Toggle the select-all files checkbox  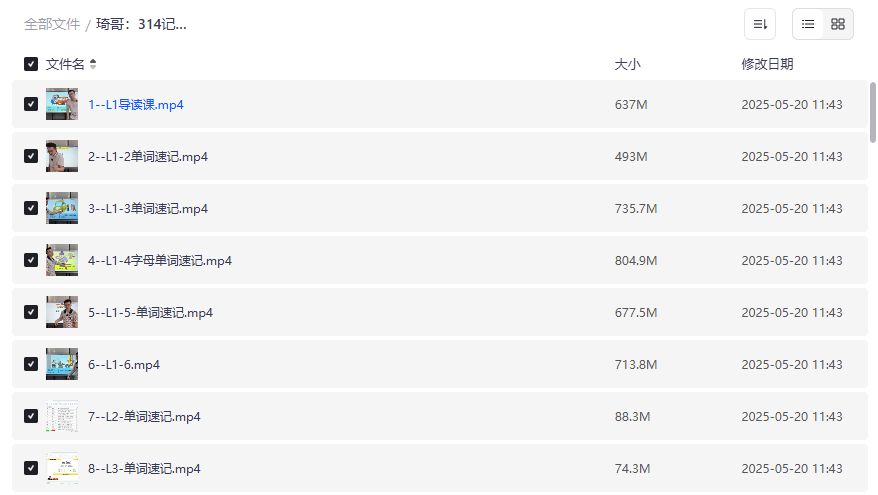(31, 64)
